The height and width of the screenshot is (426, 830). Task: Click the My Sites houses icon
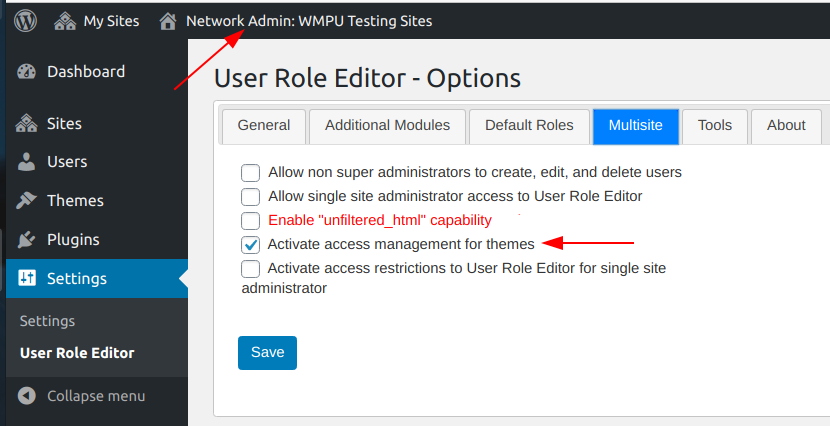coord(65,21)
